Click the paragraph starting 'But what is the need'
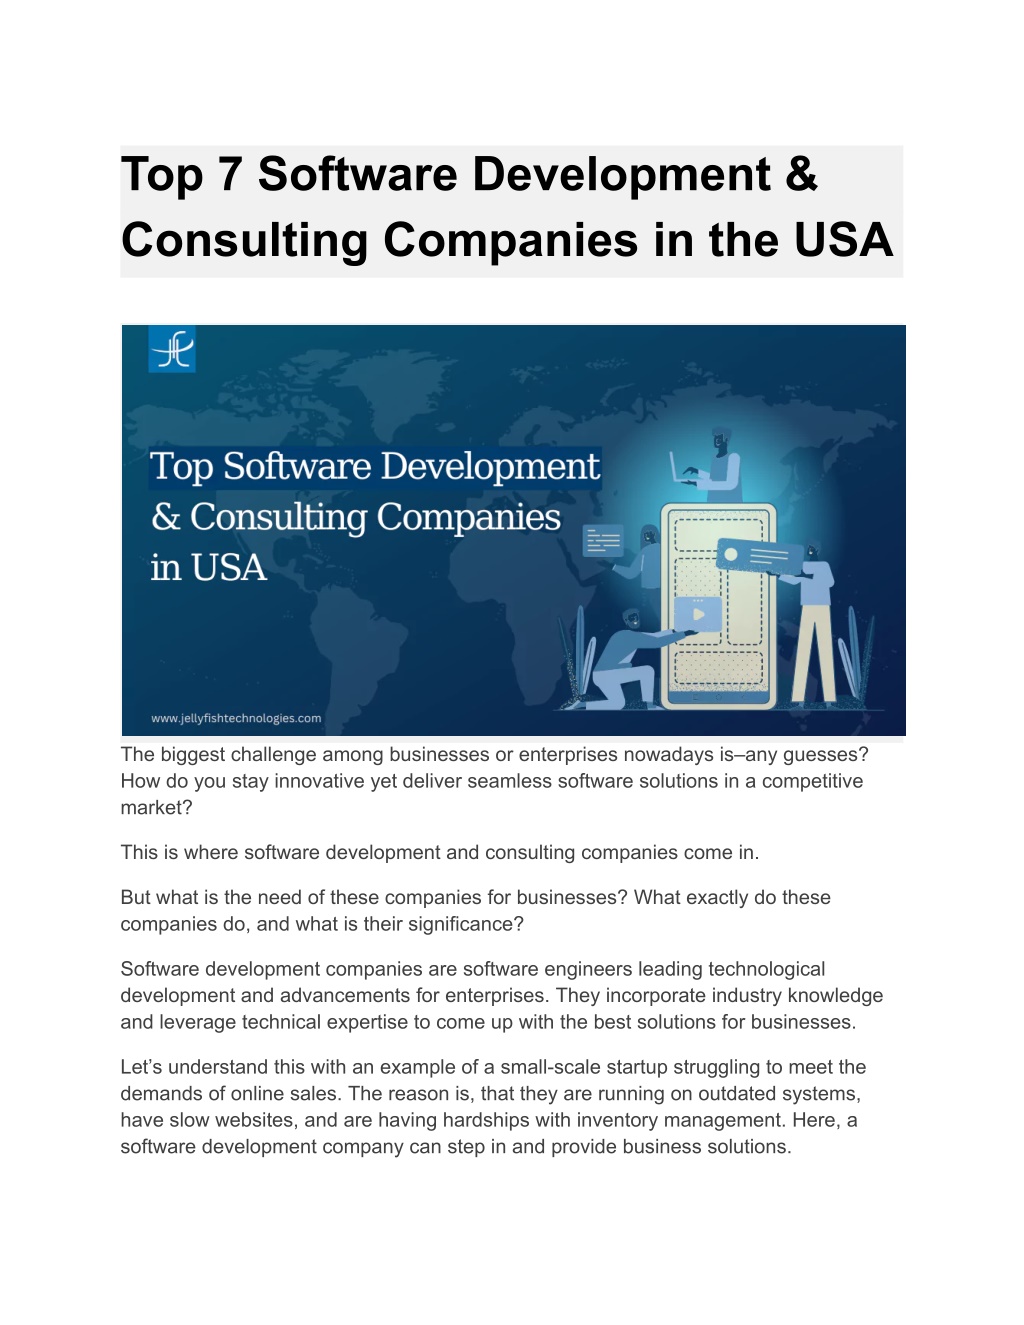This screenshot has height=1325, width=1024. pyautogui.click(x=476, y=911)
